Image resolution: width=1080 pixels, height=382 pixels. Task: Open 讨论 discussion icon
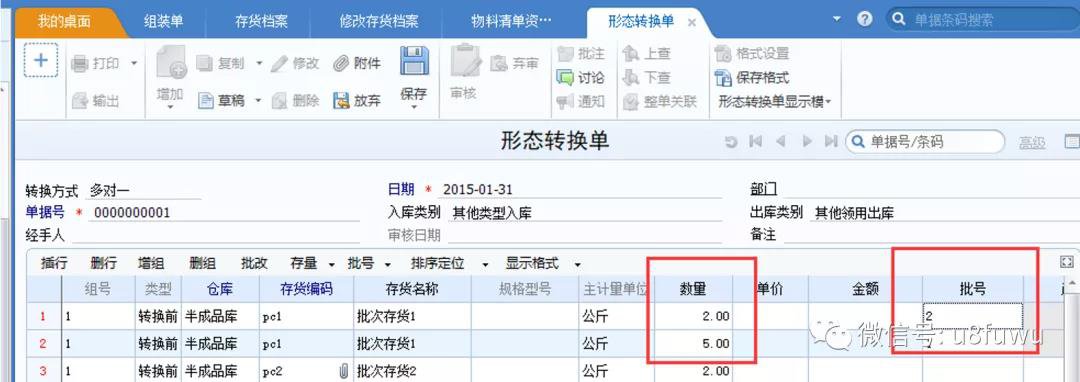pyautogui.click(x=565, y=77)
